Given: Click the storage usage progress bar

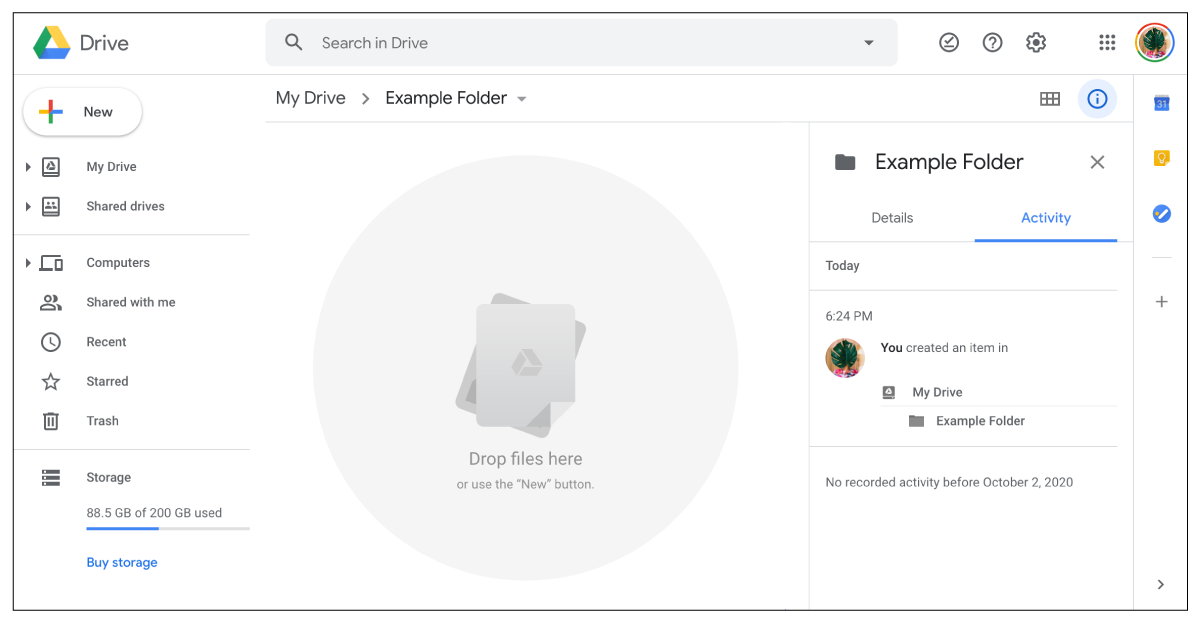Looking at the screenshot, I should 168,528.
